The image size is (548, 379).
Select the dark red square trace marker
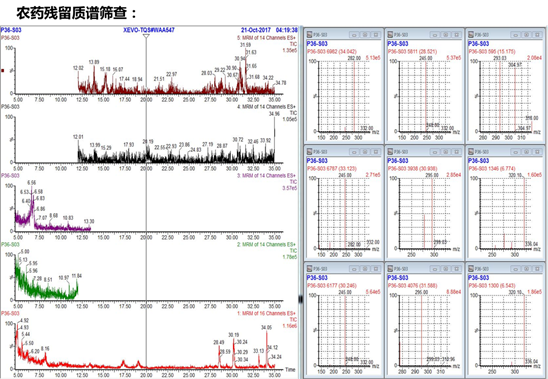[3, 71]
